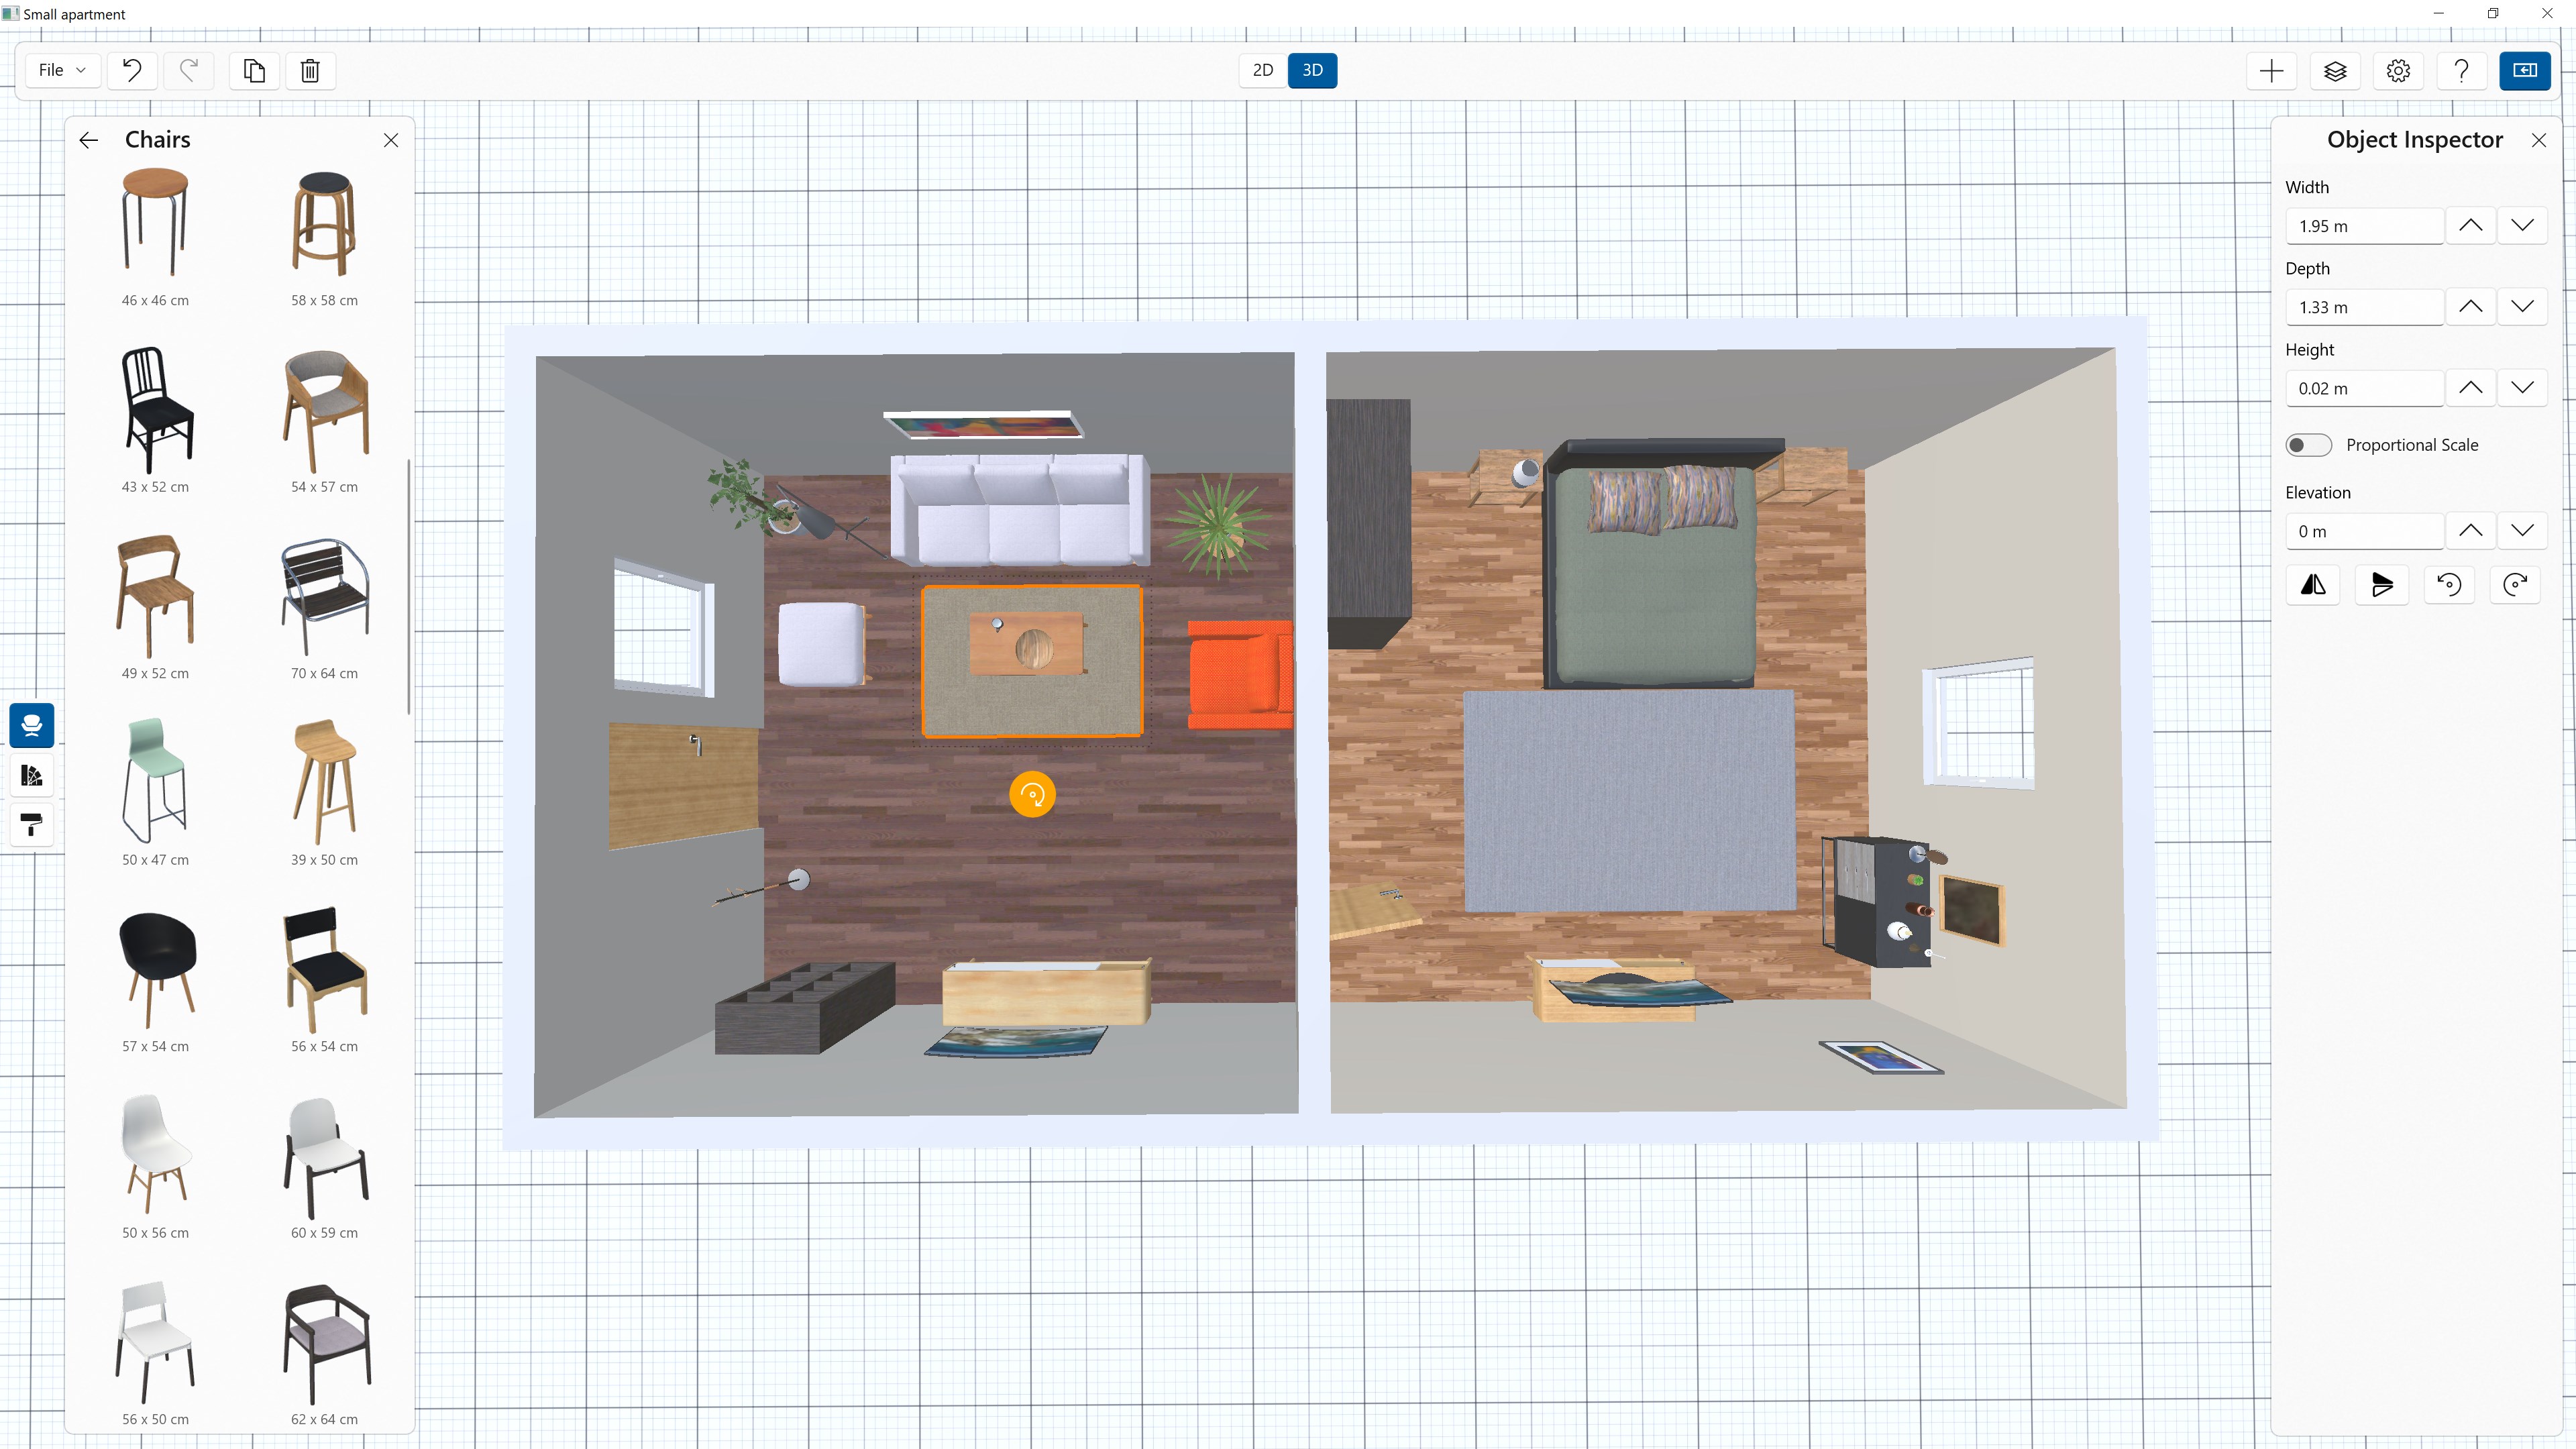The height and width of the screenshot is (1449, 2576).
Task: Click the undo arrow icon
Action: (x=132, y=70)
